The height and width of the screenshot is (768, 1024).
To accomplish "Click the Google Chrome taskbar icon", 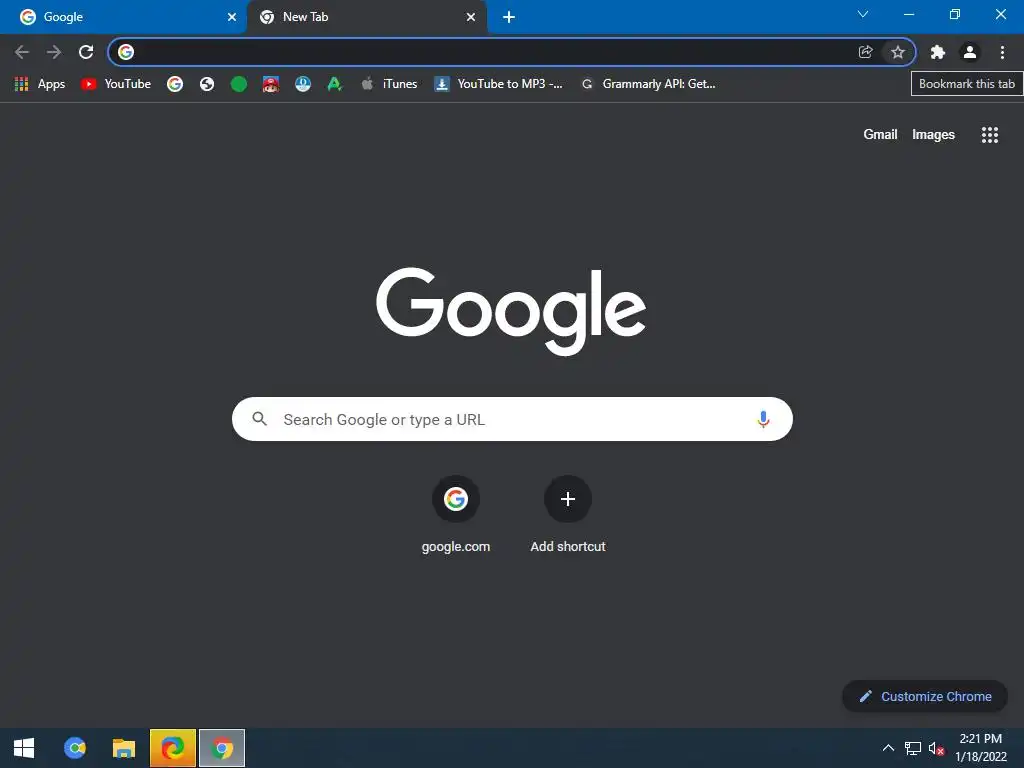I will 222,748.
